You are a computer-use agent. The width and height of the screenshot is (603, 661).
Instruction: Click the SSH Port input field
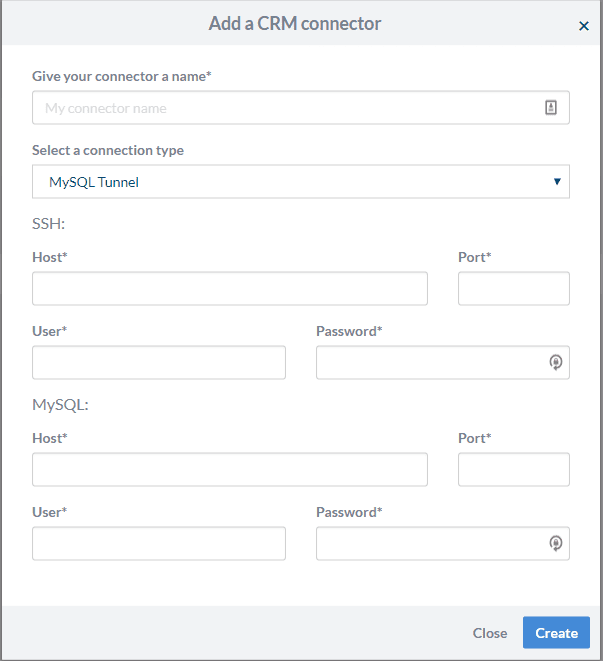pos(514,288)
